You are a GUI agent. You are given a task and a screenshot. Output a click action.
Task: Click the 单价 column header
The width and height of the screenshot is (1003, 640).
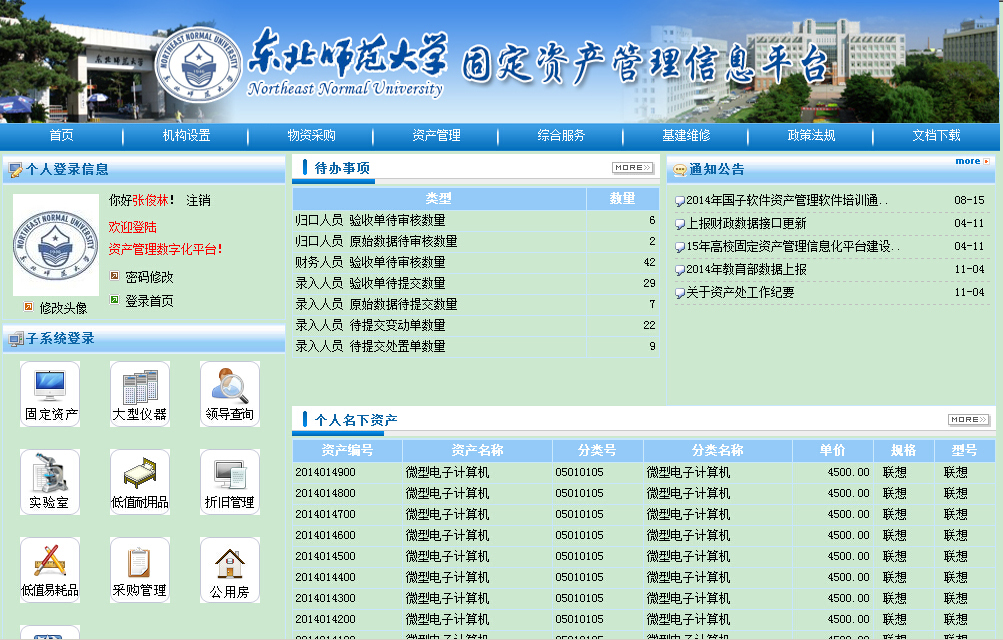coord(833,451)
